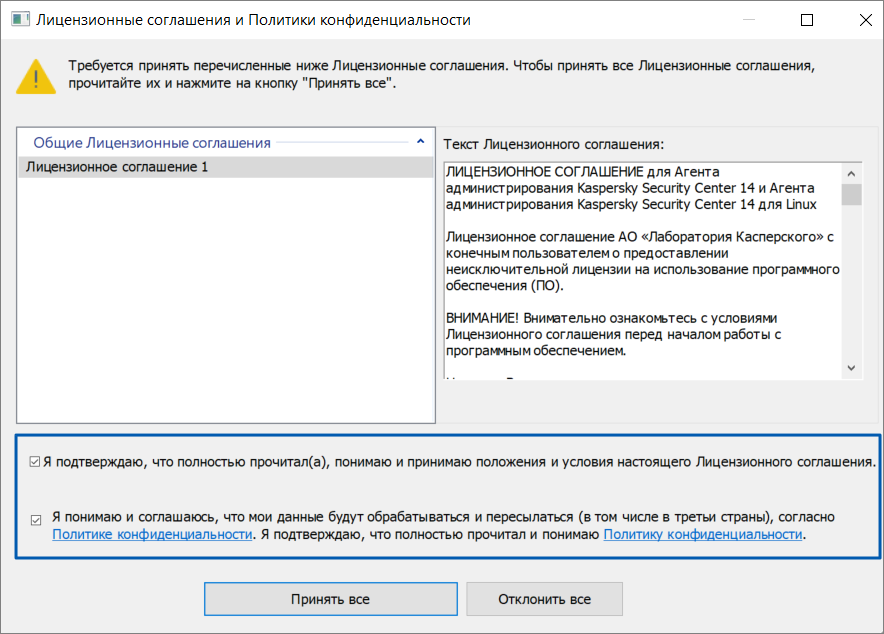Click the "ВНИМАНИЕ! Внимательно ознакомьтесь" paragraph
The image size is (884, 634).
coord(613,334)
